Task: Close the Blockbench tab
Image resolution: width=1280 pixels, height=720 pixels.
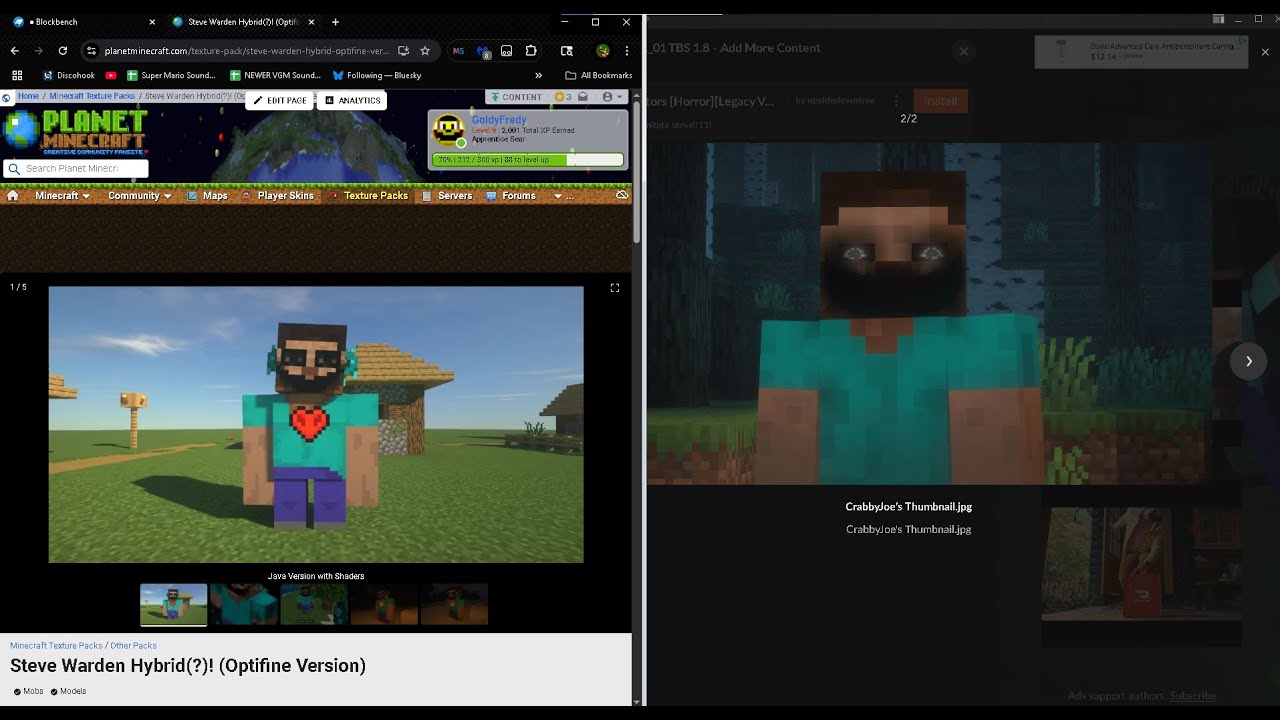Action: [x=152, y=21]
